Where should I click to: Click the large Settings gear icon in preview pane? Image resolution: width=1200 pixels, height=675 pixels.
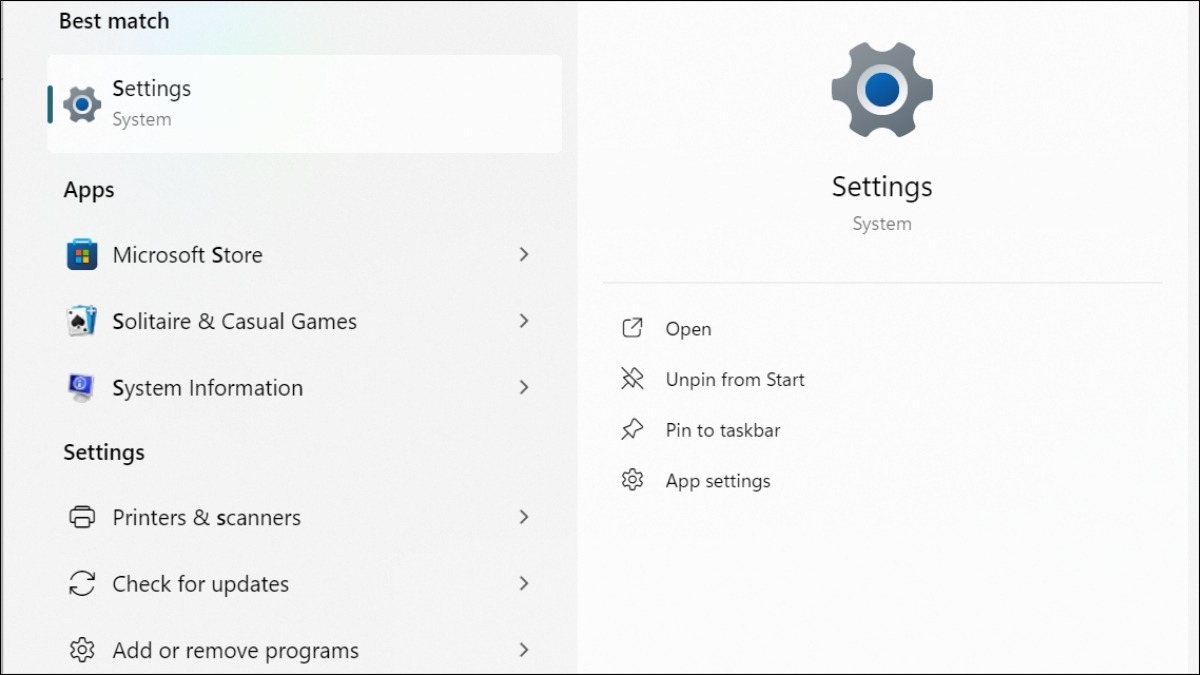click(x=882, y=90)
